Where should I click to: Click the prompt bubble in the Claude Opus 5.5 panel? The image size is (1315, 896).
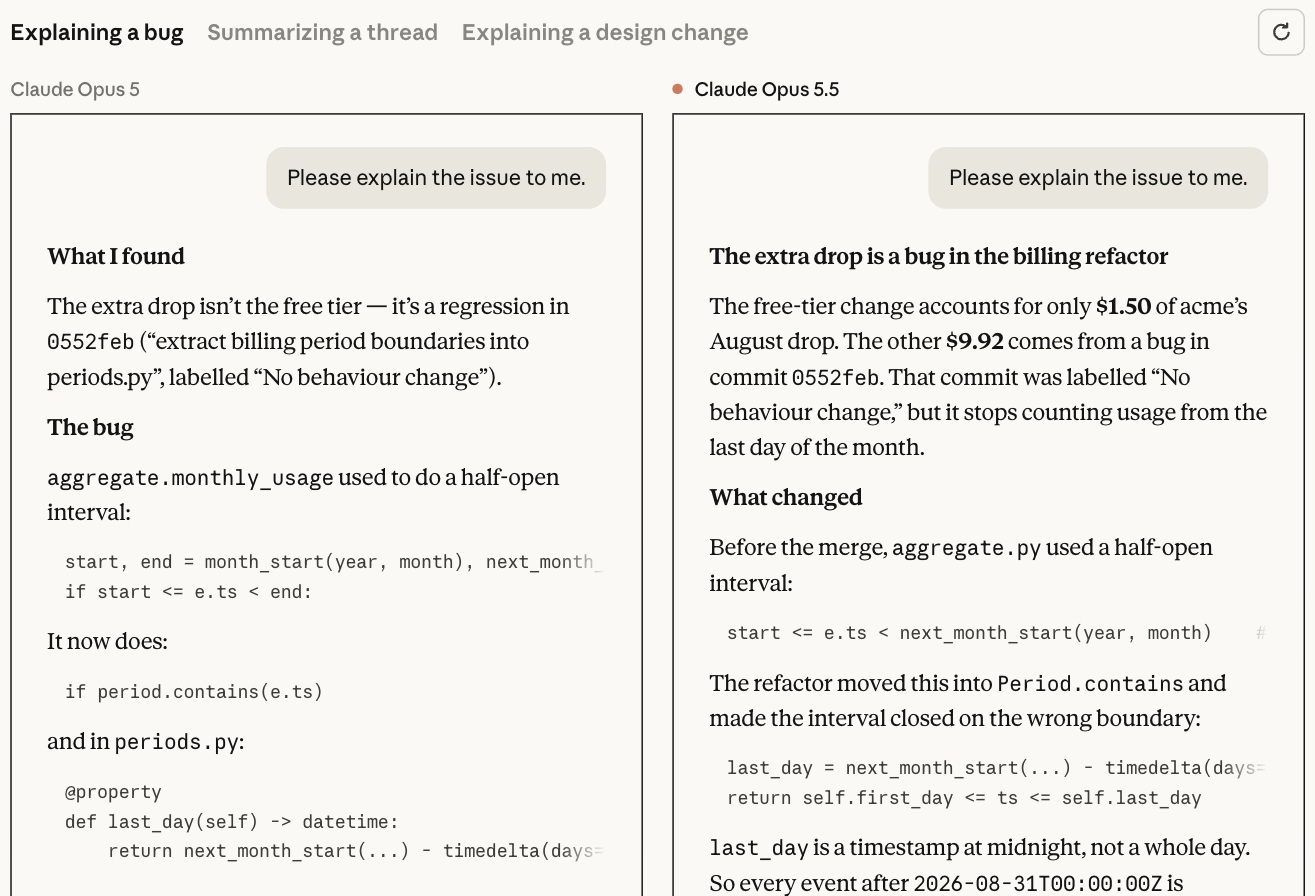(x=1098, y=178)
